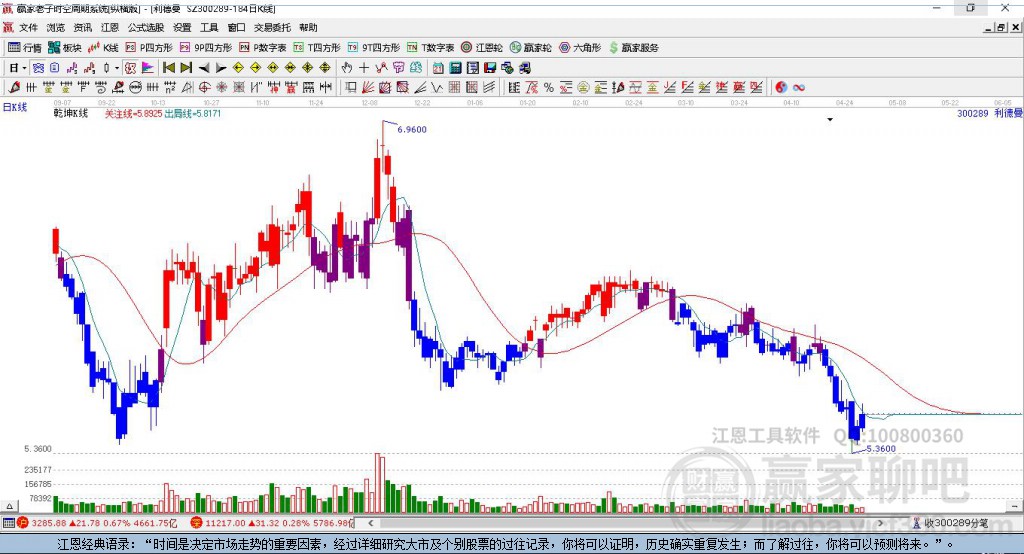Click the blue infinity symbol icon

799,88
